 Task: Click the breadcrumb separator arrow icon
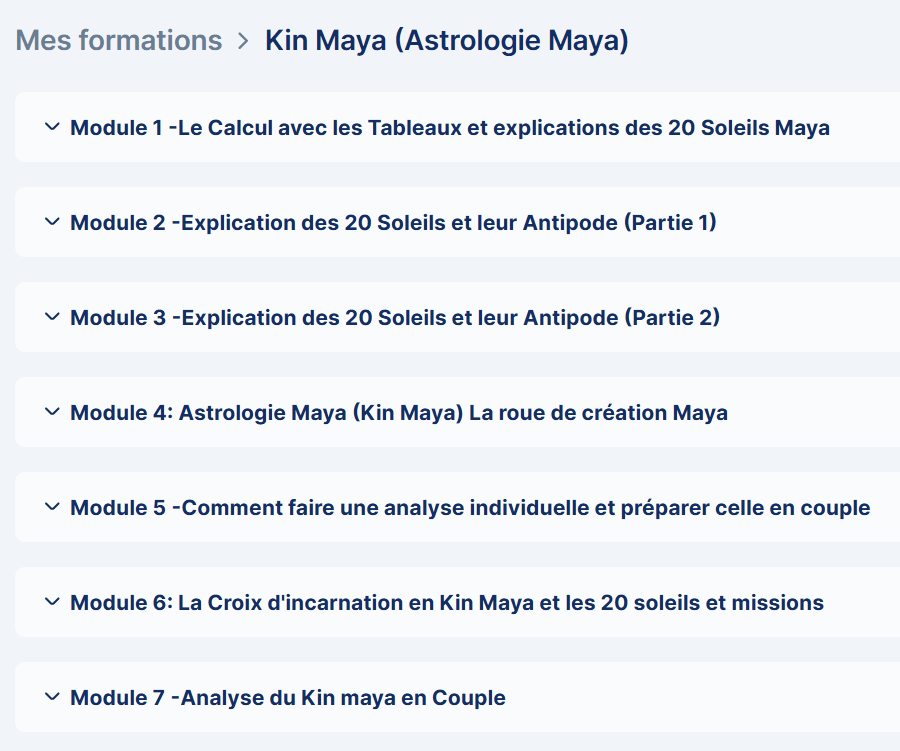click(243, 41)
